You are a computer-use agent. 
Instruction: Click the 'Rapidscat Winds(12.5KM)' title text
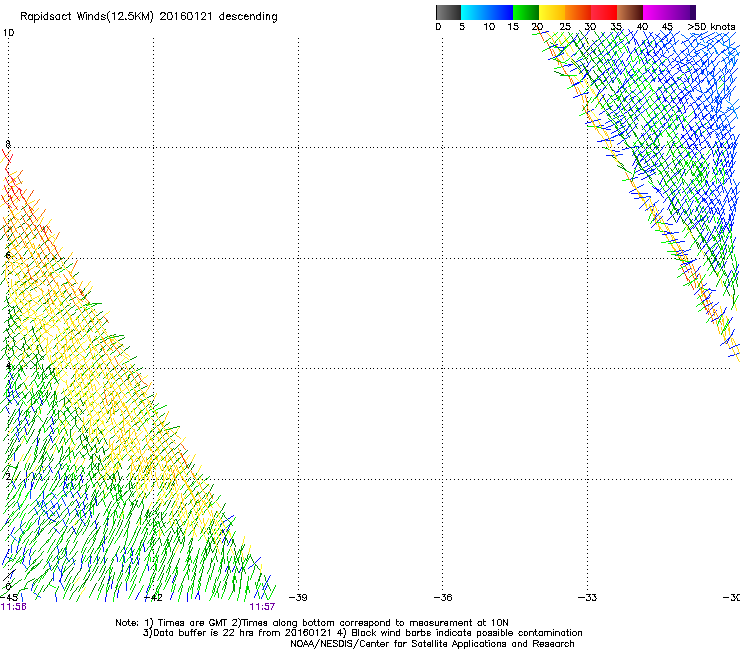coord(87,17)
